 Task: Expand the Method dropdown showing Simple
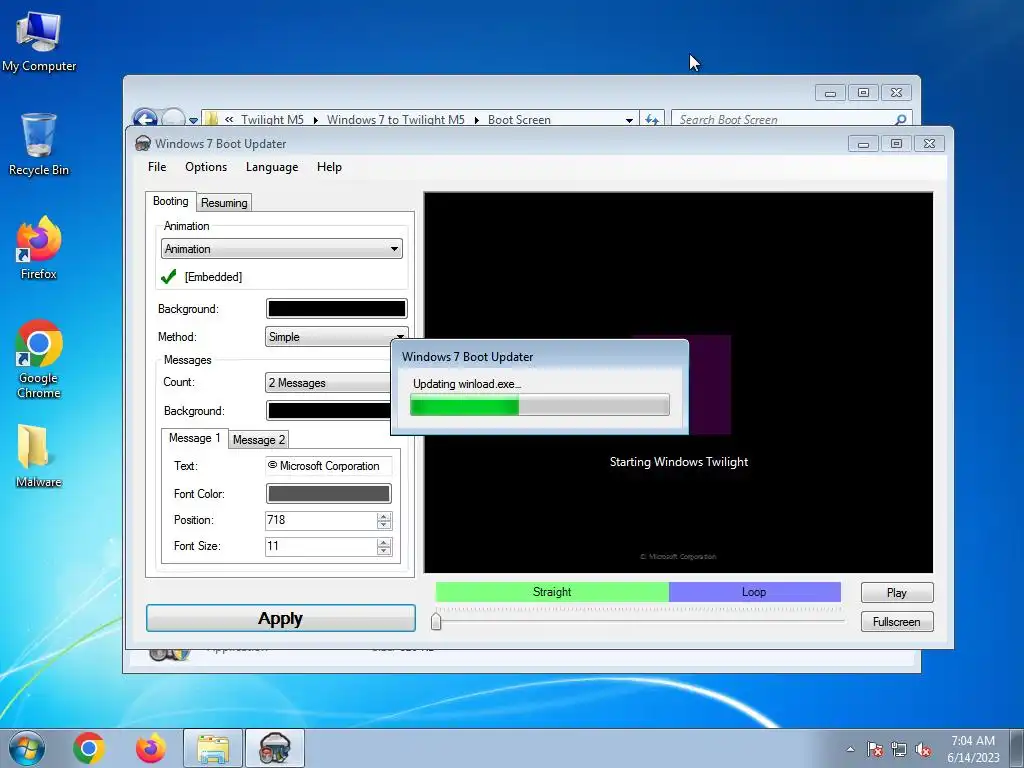point(336,337)
